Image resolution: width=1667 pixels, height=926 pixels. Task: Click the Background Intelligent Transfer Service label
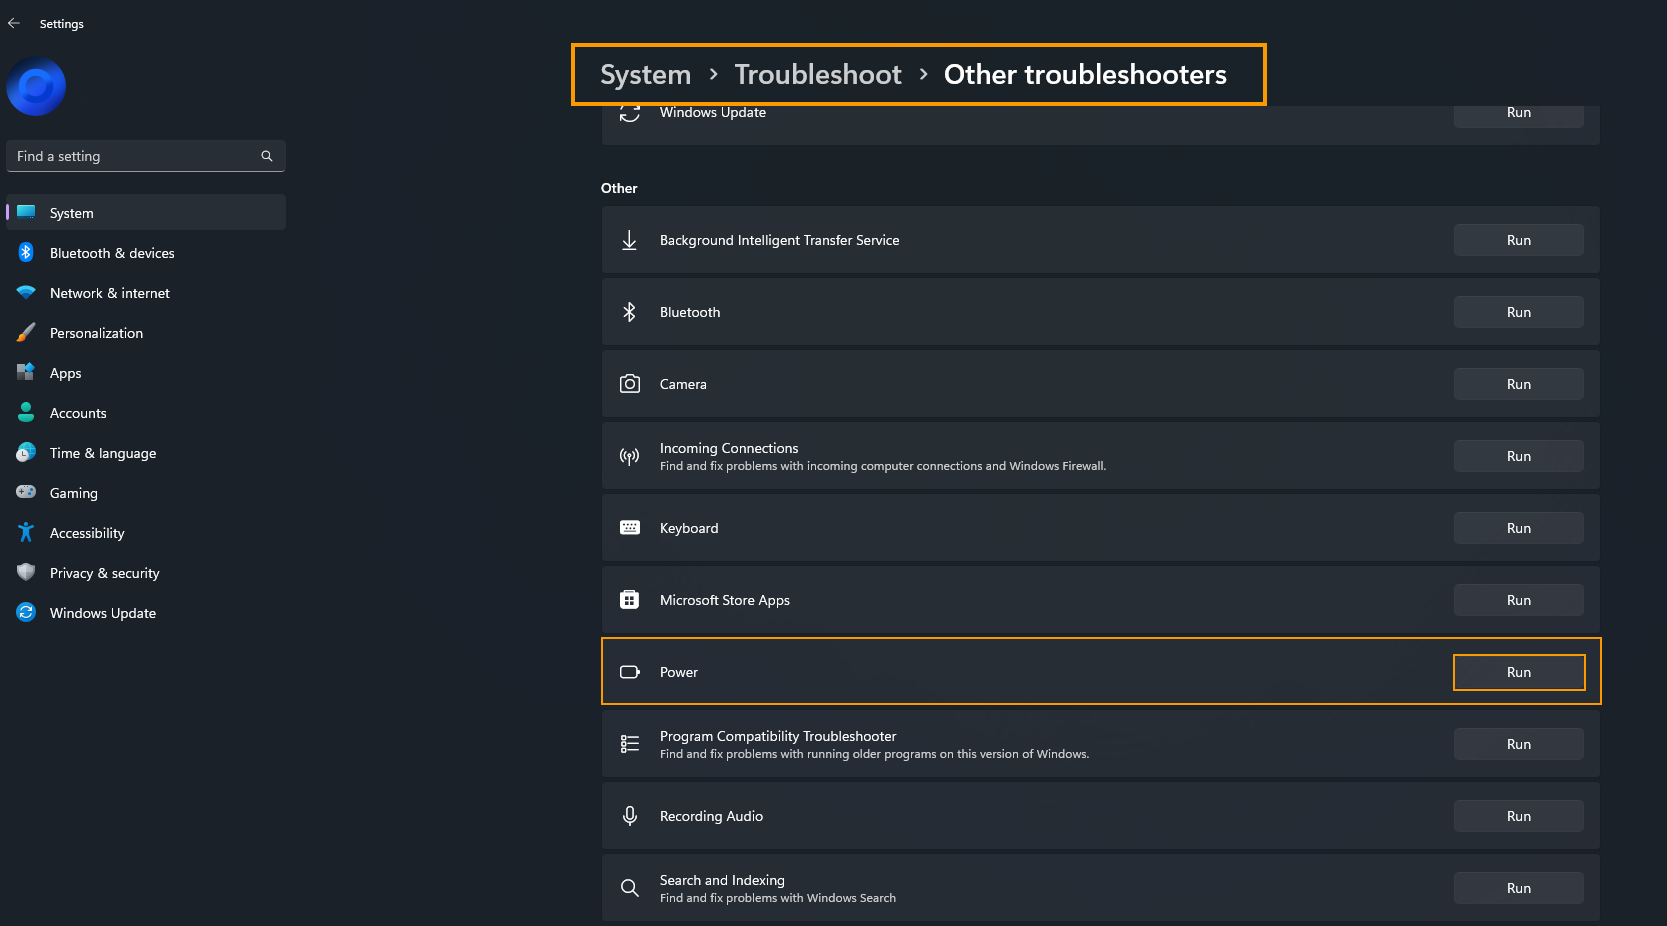[779, 240]
